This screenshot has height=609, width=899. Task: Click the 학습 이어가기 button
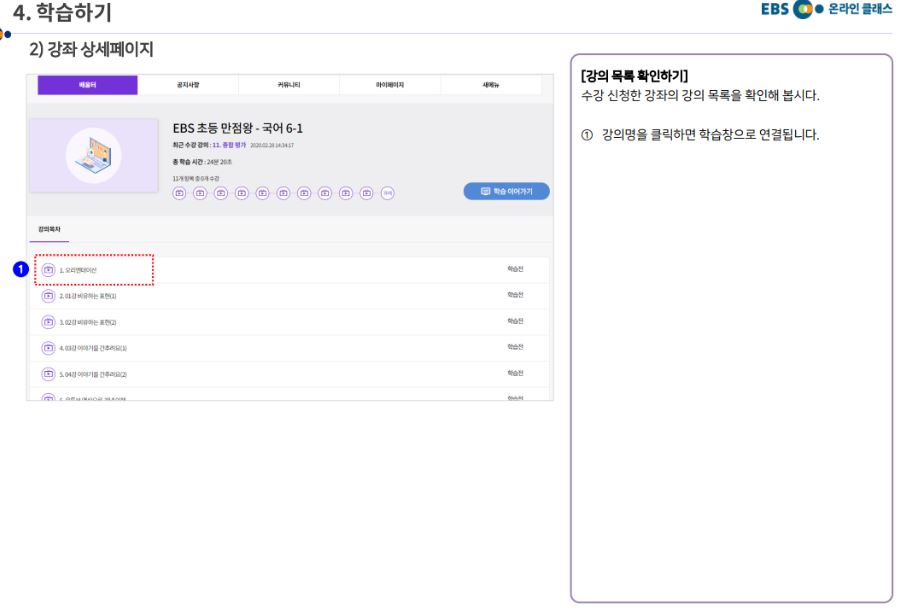506,192
